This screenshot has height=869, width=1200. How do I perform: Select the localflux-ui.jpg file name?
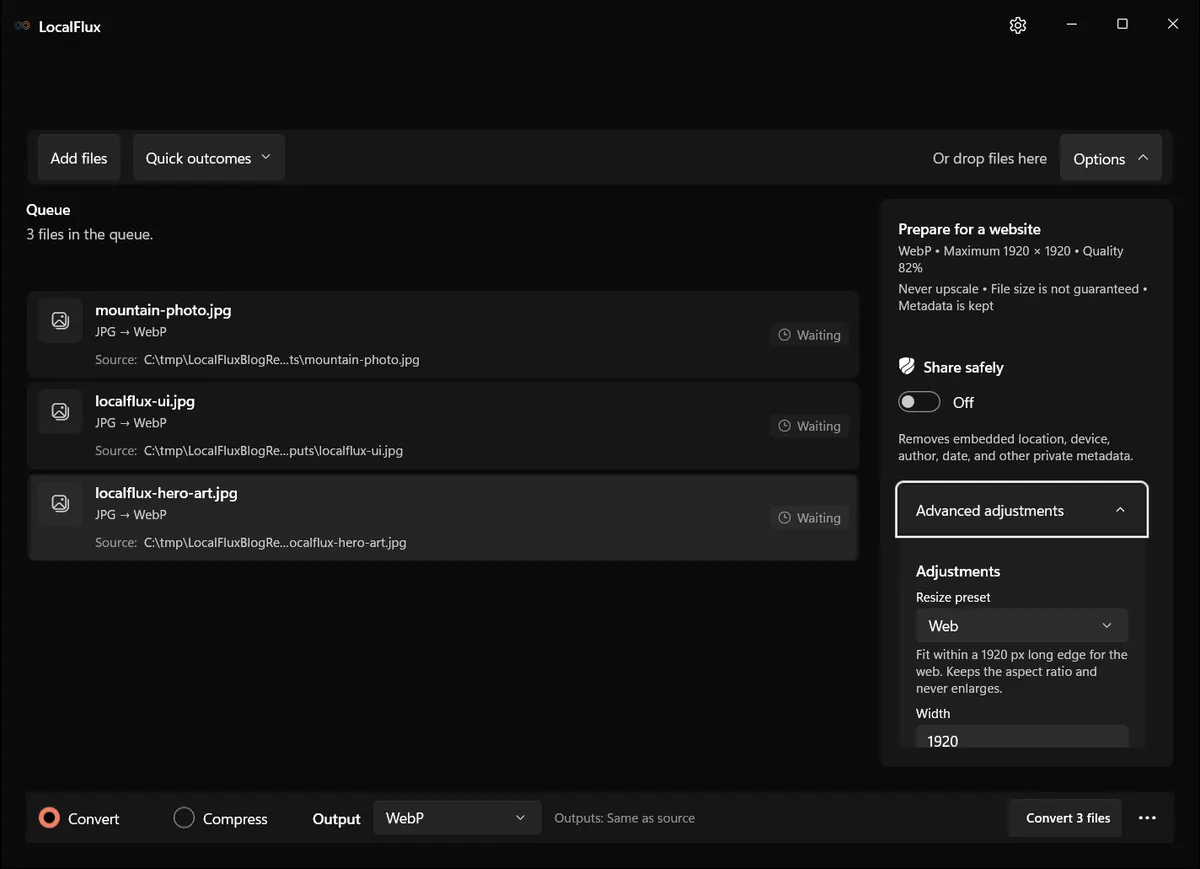click(x=145, y=401)
